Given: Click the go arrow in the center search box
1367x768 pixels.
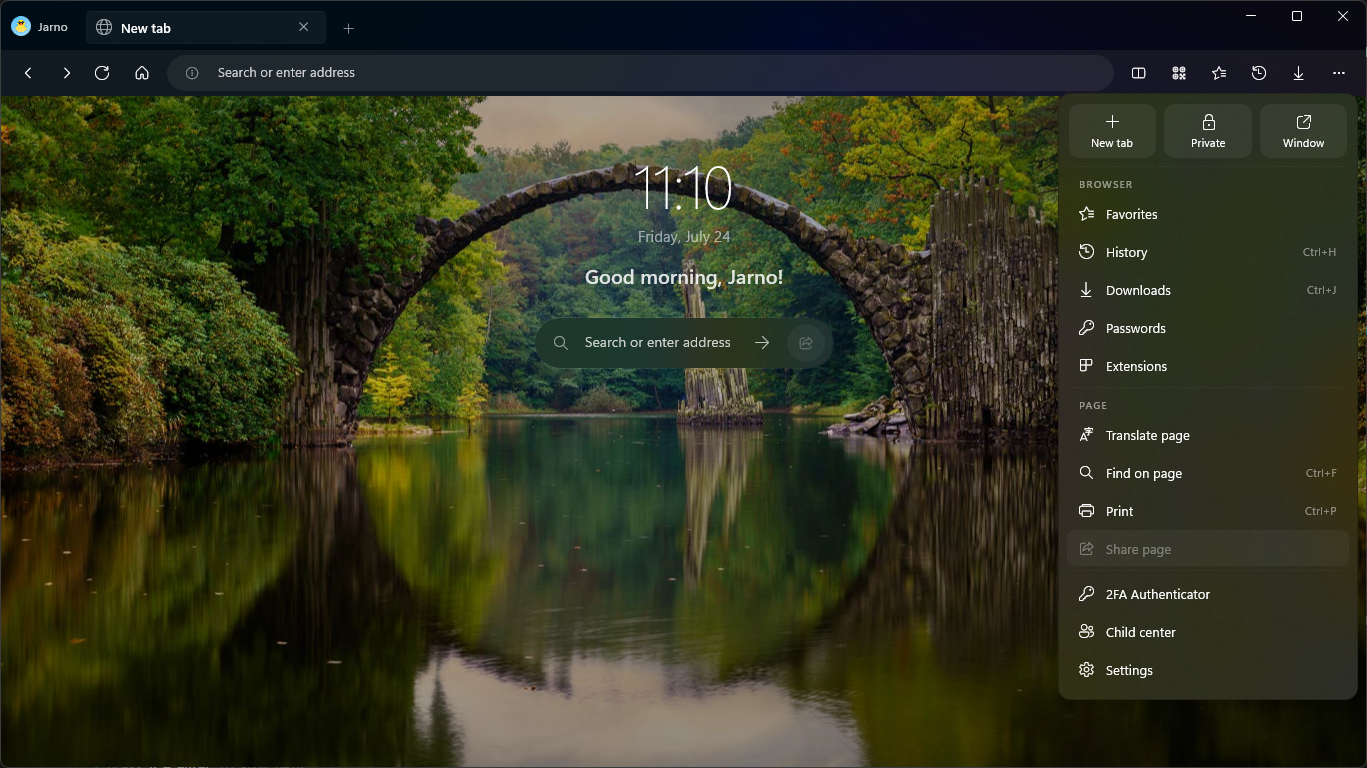Looking at the screenshot, I should tap(762, 343).
